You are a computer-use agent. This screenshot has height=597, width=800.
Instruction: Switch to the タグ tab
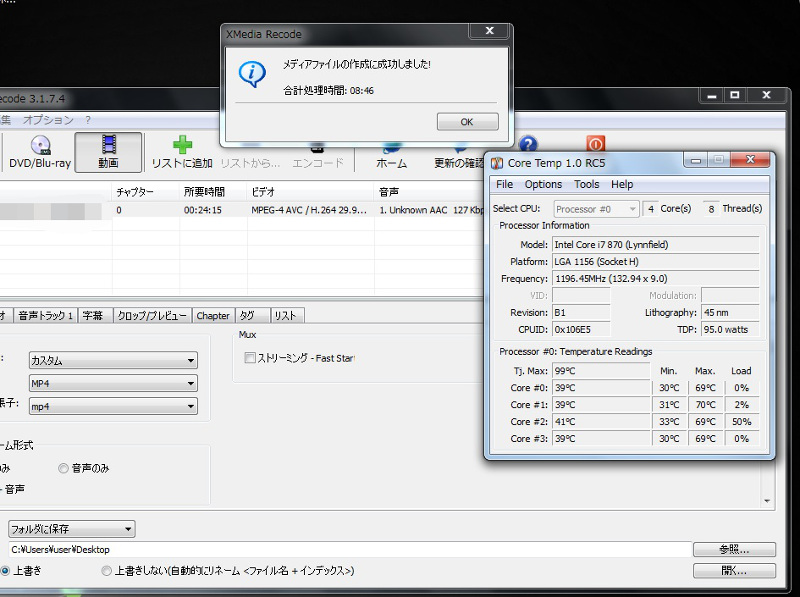[252, 316]
